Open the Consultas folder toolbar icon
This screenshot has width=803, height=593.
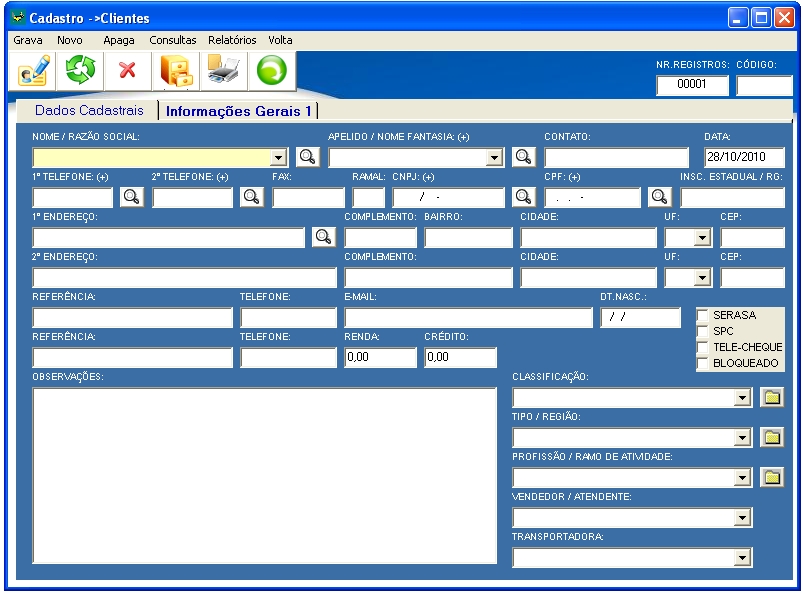[175, 72]
